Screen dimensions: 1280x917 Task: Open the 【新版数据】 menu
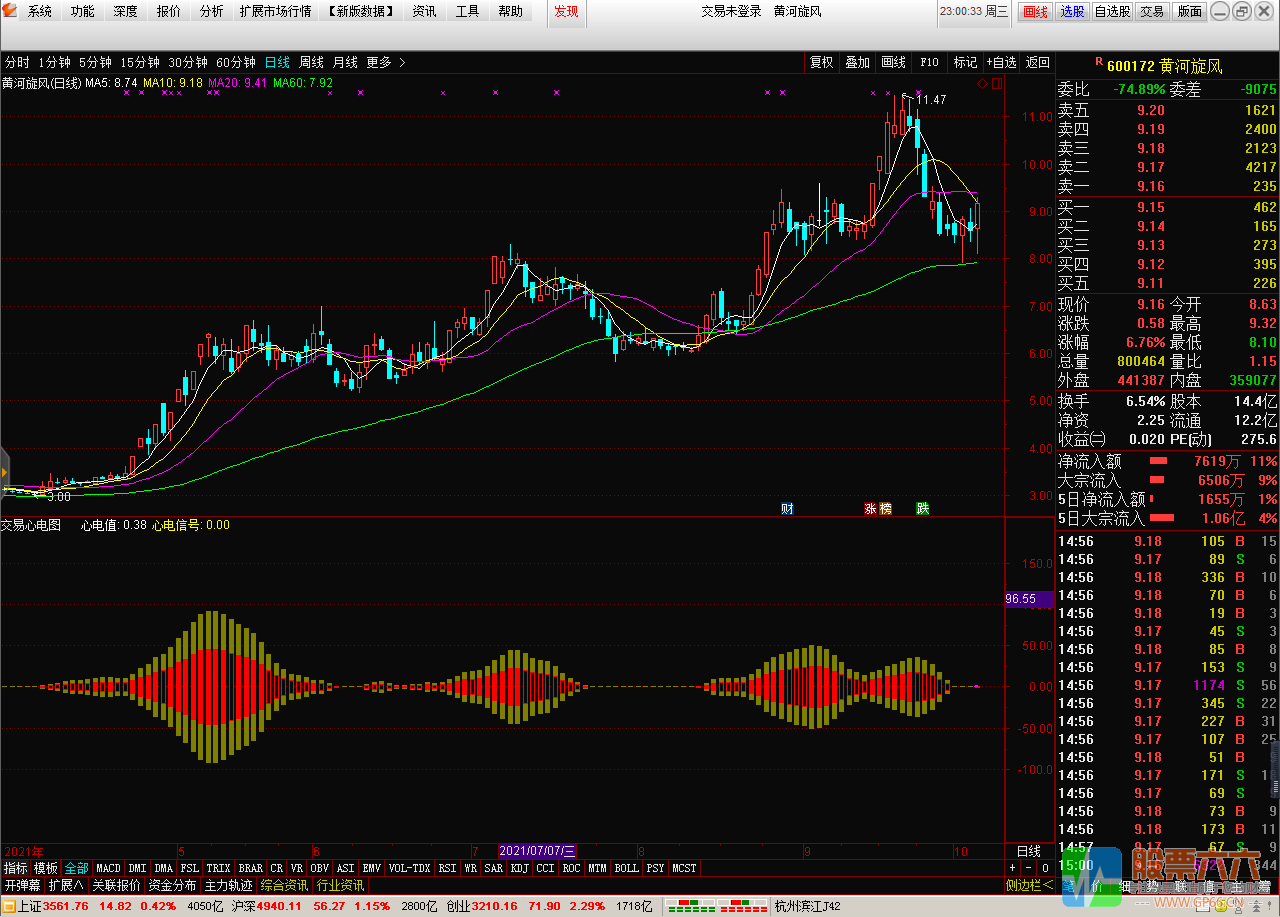(360, 12)
